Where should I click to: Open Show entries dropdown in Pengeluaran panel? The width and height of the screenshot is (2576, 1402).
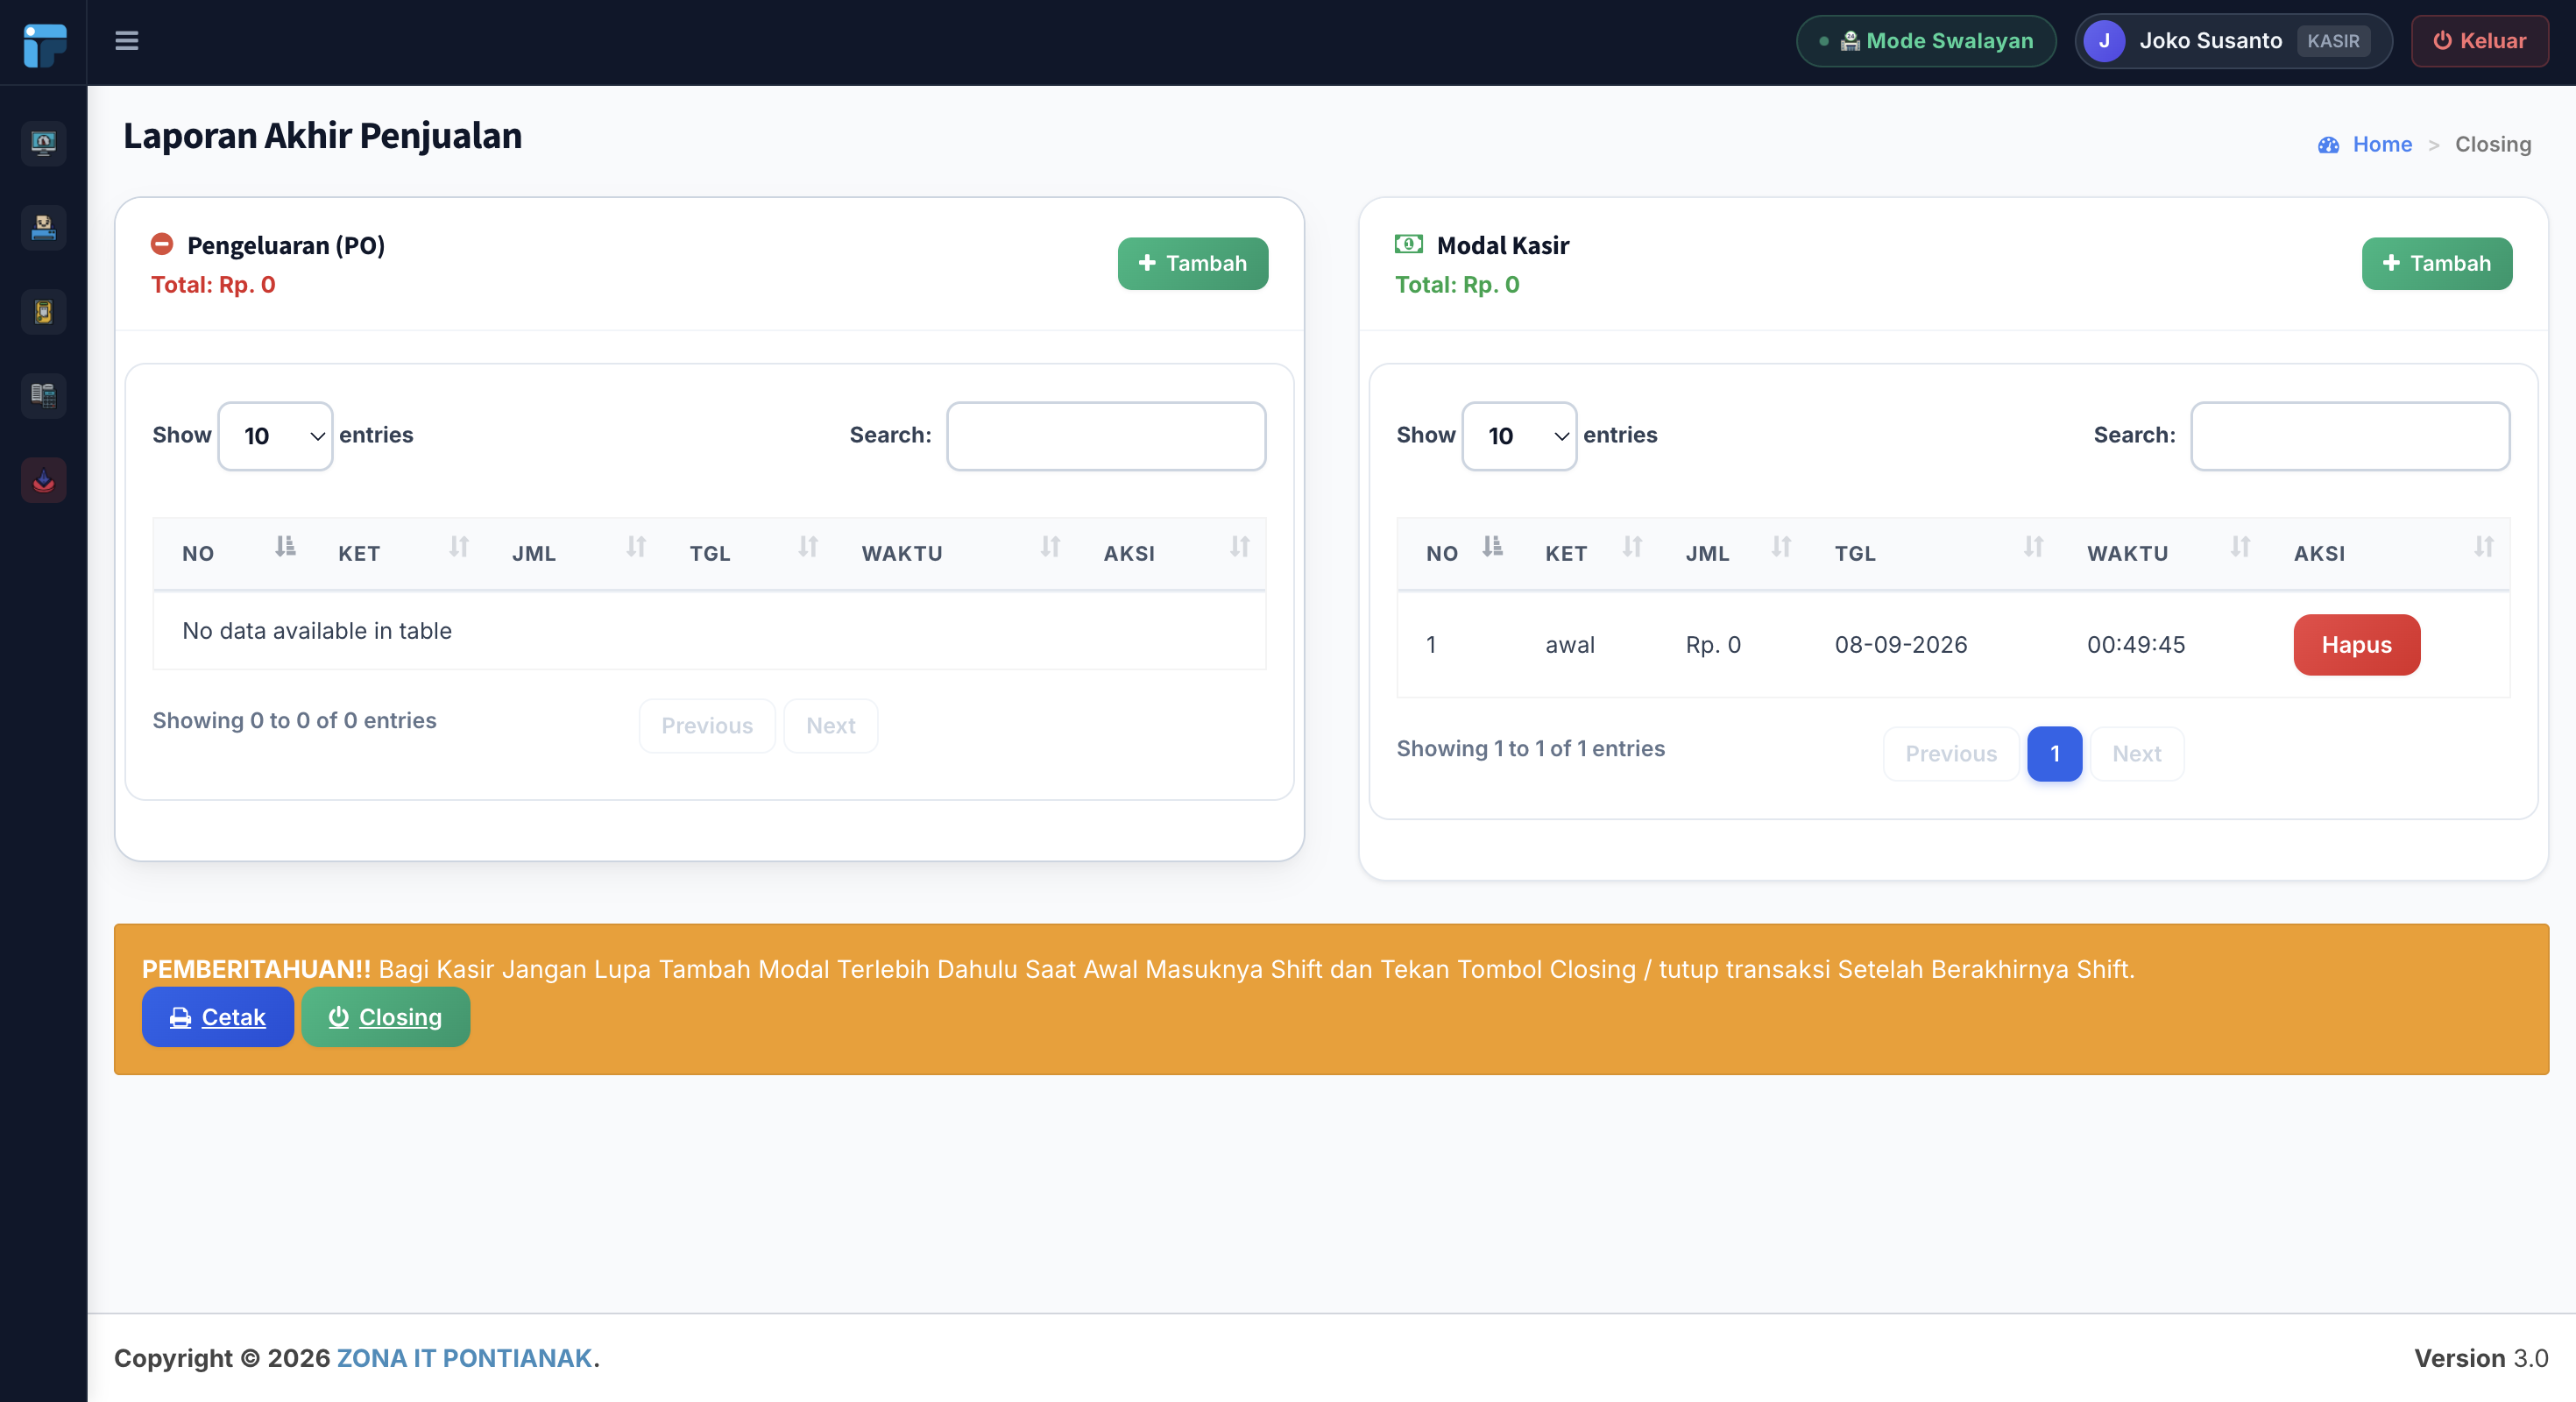275,435
